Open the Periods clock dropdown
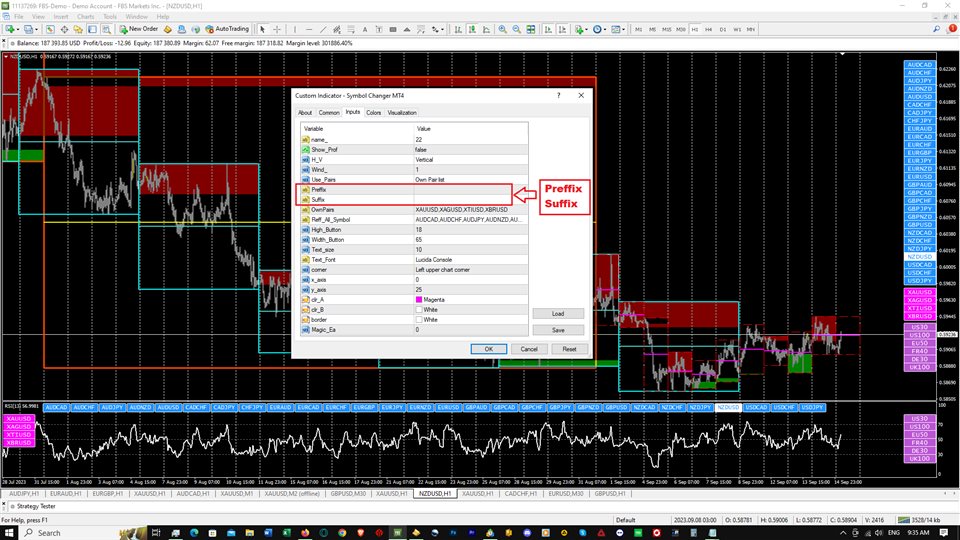The image size is (960, 540). (598, 29)
